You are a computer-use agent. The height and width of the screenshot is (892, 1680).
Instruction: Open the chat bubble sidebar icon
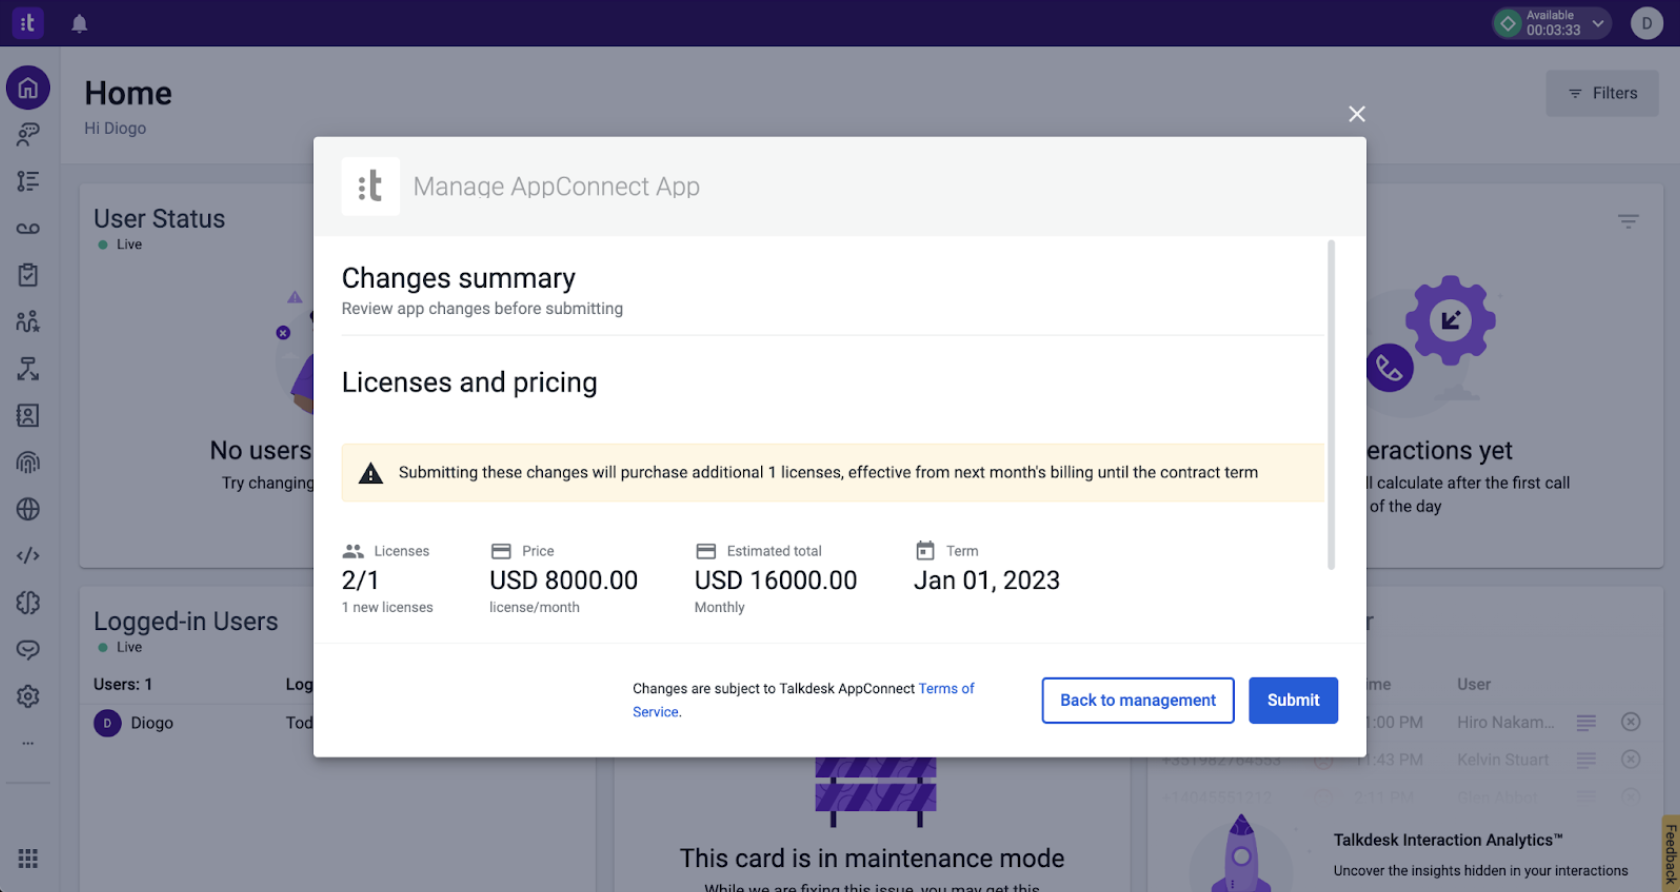point(28,650)
